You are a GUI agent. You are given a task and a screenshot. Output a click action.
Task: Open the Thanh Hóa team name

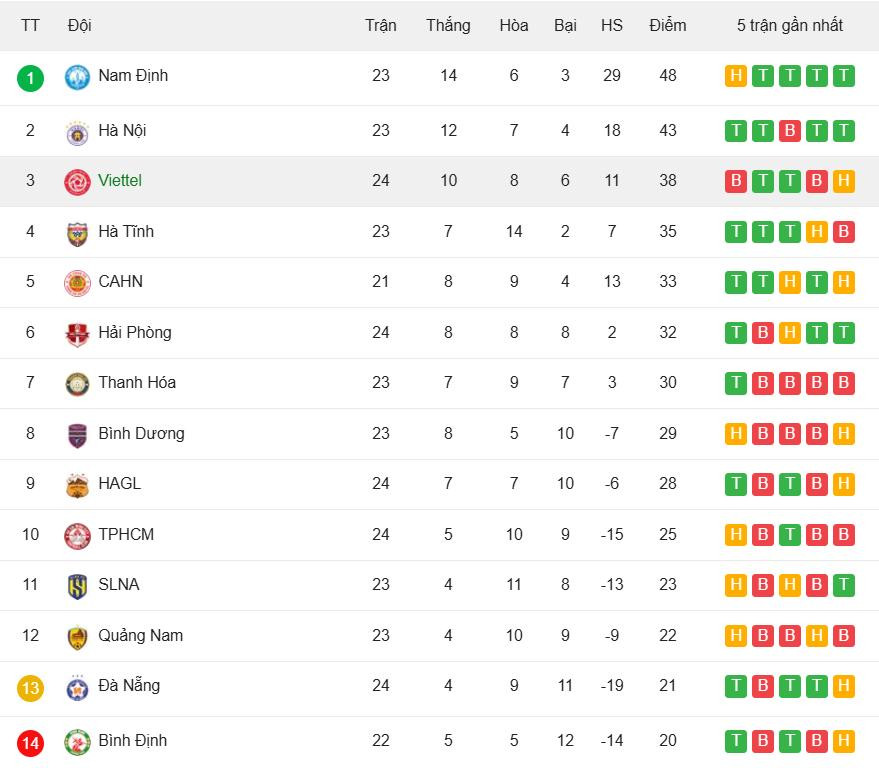(x=135, y=383)
